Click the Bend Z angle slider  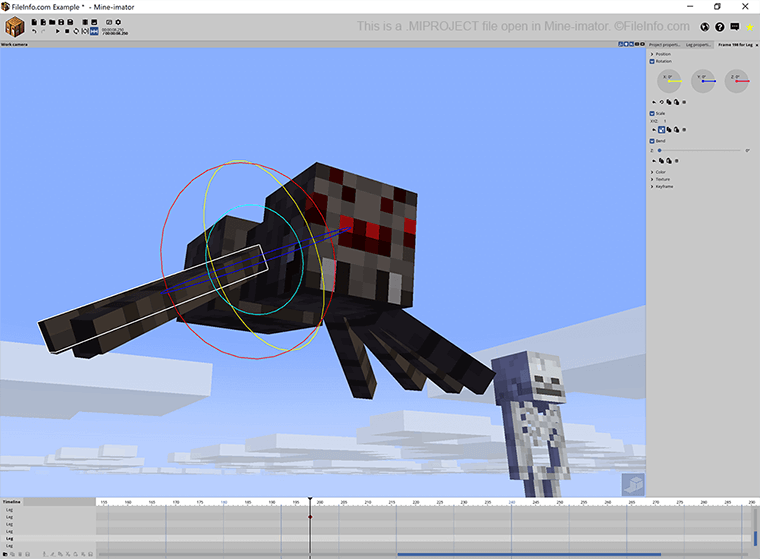coord(700,150)
